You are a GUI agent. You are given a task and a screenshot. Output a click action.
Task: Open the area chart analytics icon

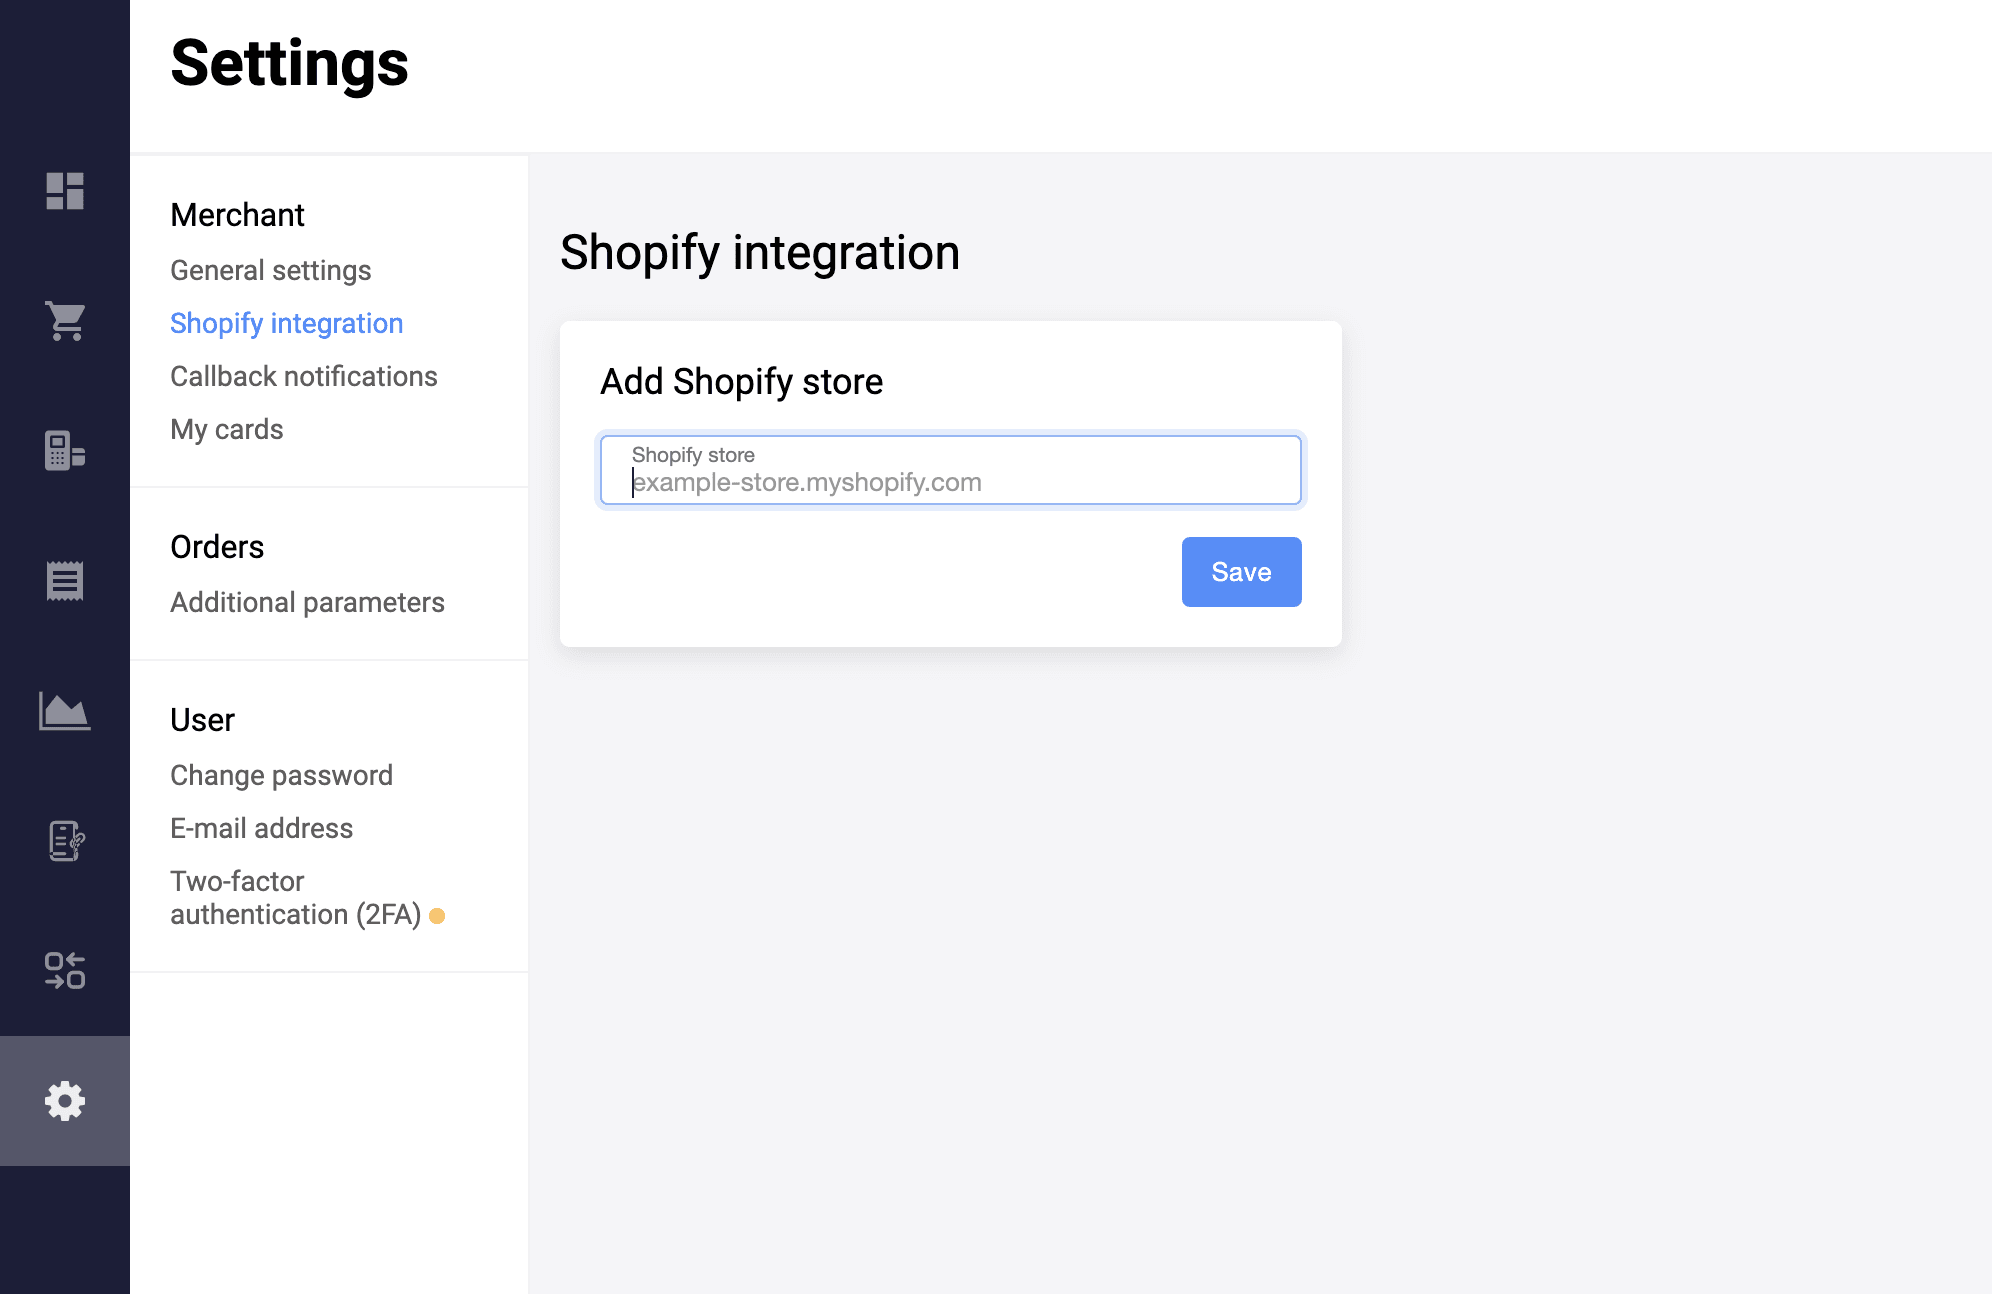tap(65, 711)
